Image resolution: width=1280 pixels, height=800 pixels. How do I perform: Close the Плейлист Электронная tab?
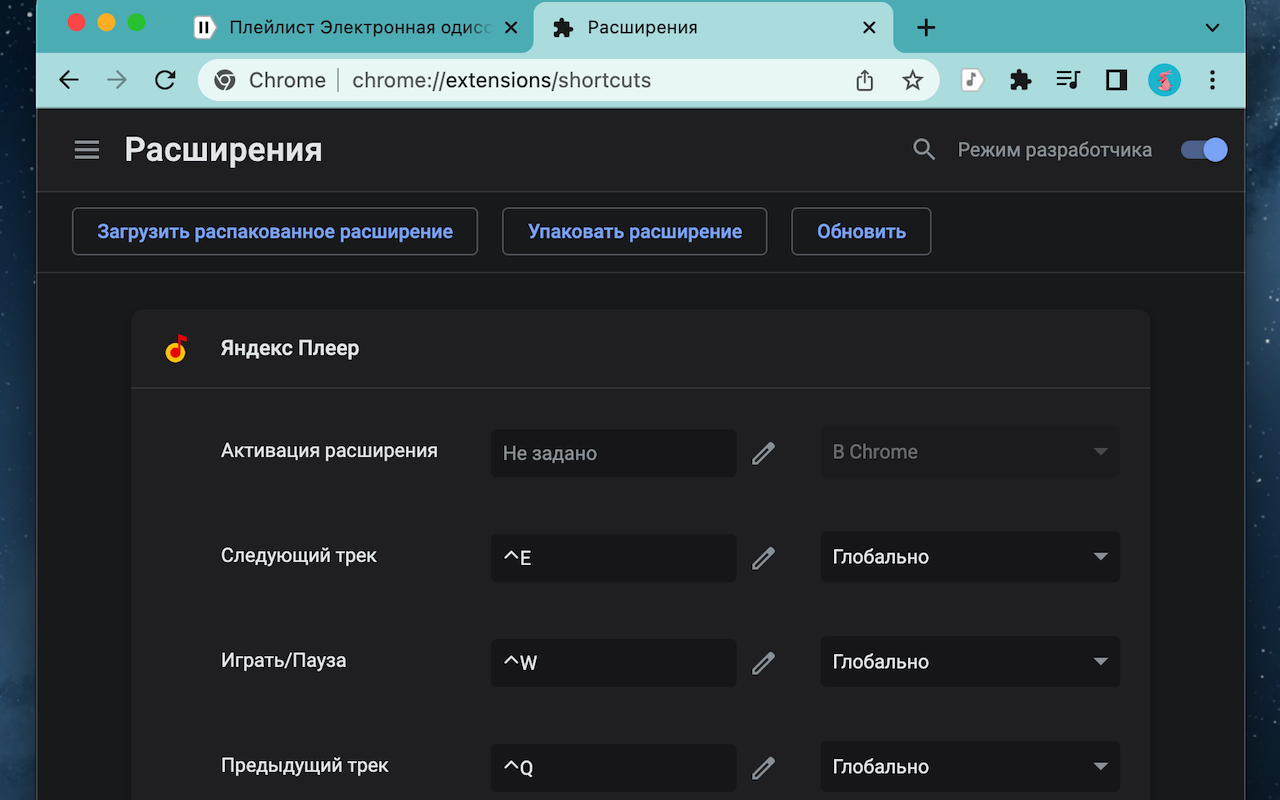[x=511, y=28]
